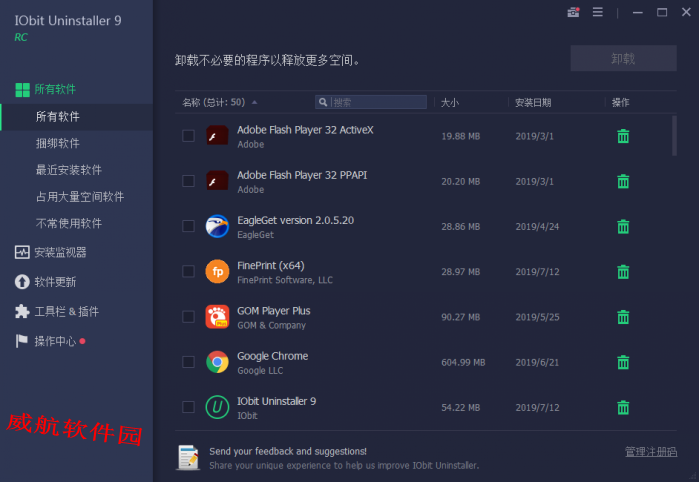Image resolution: width=699 pixels, height=482 pixels.
Task: Sort programs by 大小 column
Action: click(450, 103)
